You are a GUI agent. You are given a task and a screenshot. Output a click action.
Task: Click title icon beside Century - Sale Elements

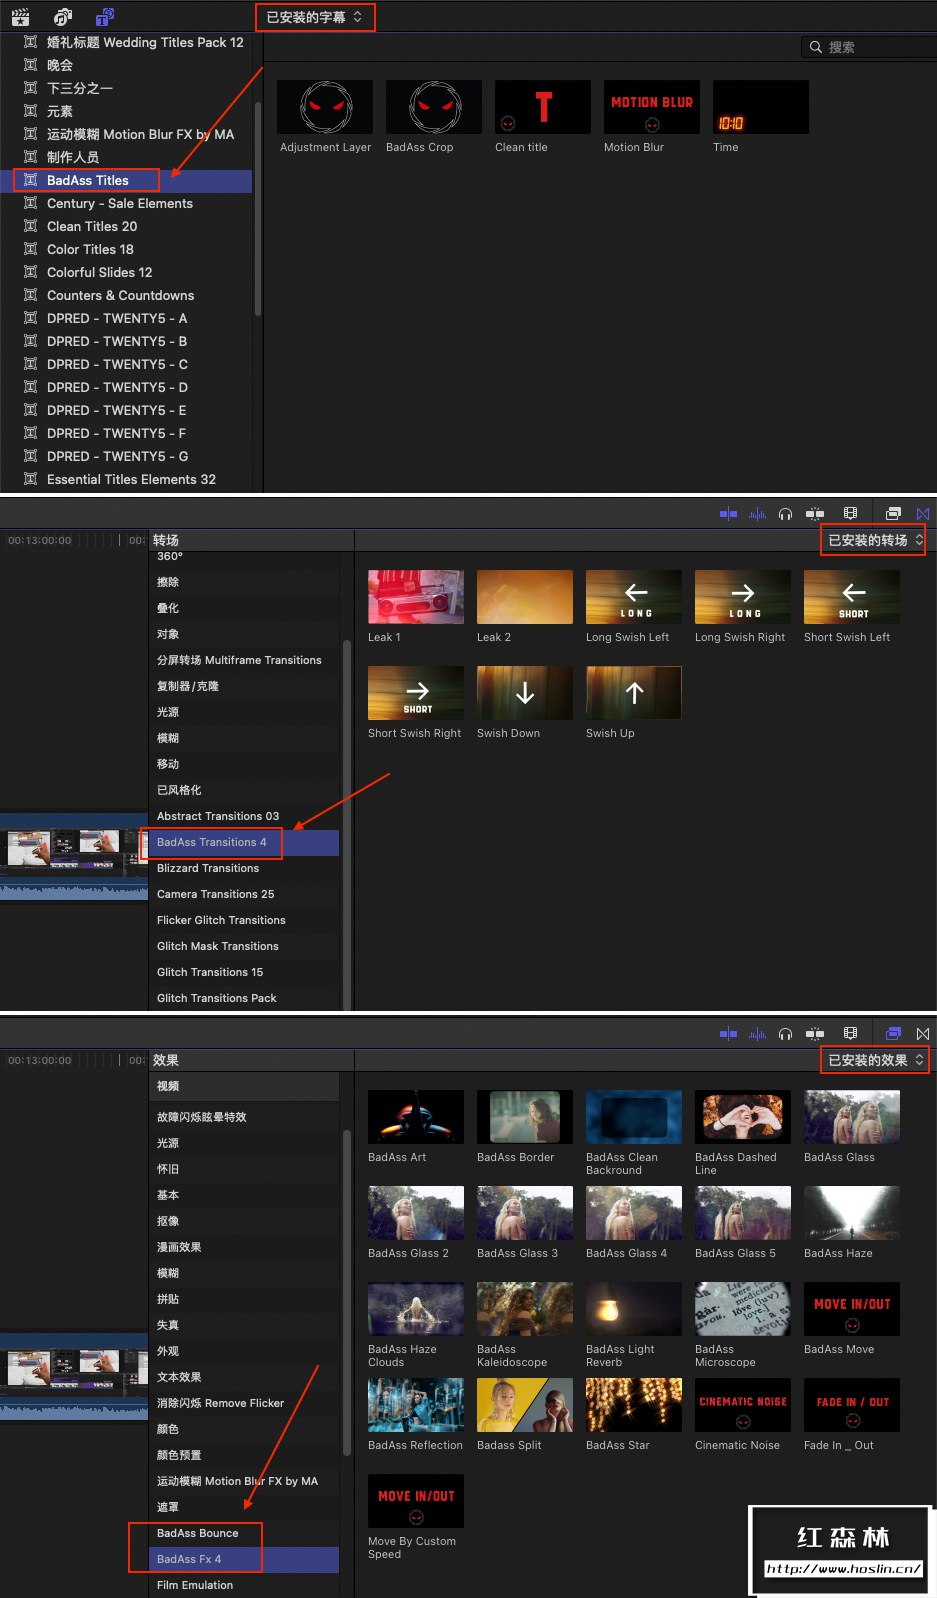tap(30, 203)
